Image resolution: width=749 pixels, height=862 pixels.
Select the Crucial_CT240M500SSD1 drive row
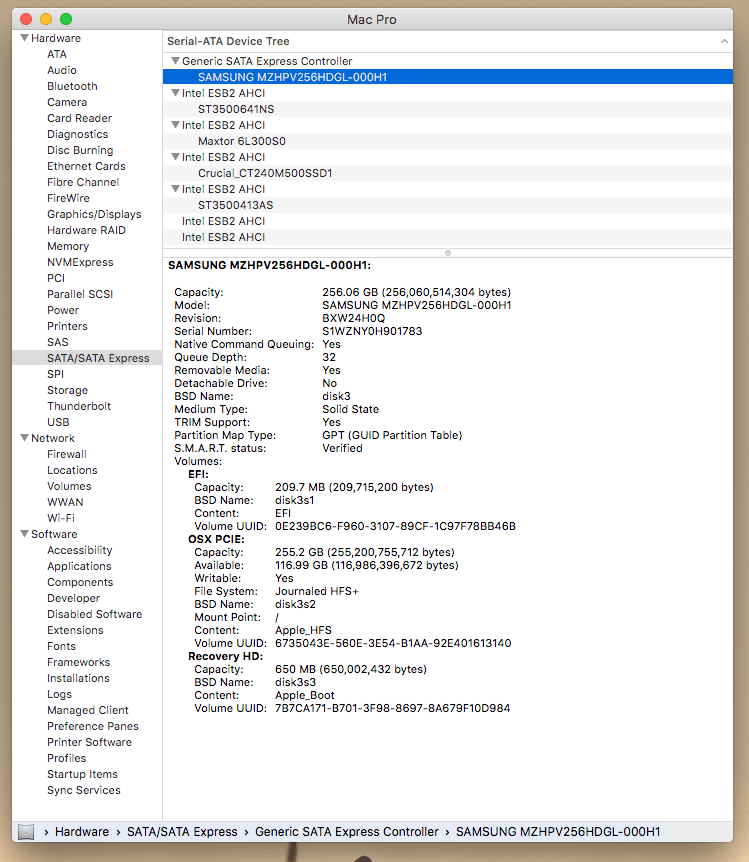[x=448, y=173]
